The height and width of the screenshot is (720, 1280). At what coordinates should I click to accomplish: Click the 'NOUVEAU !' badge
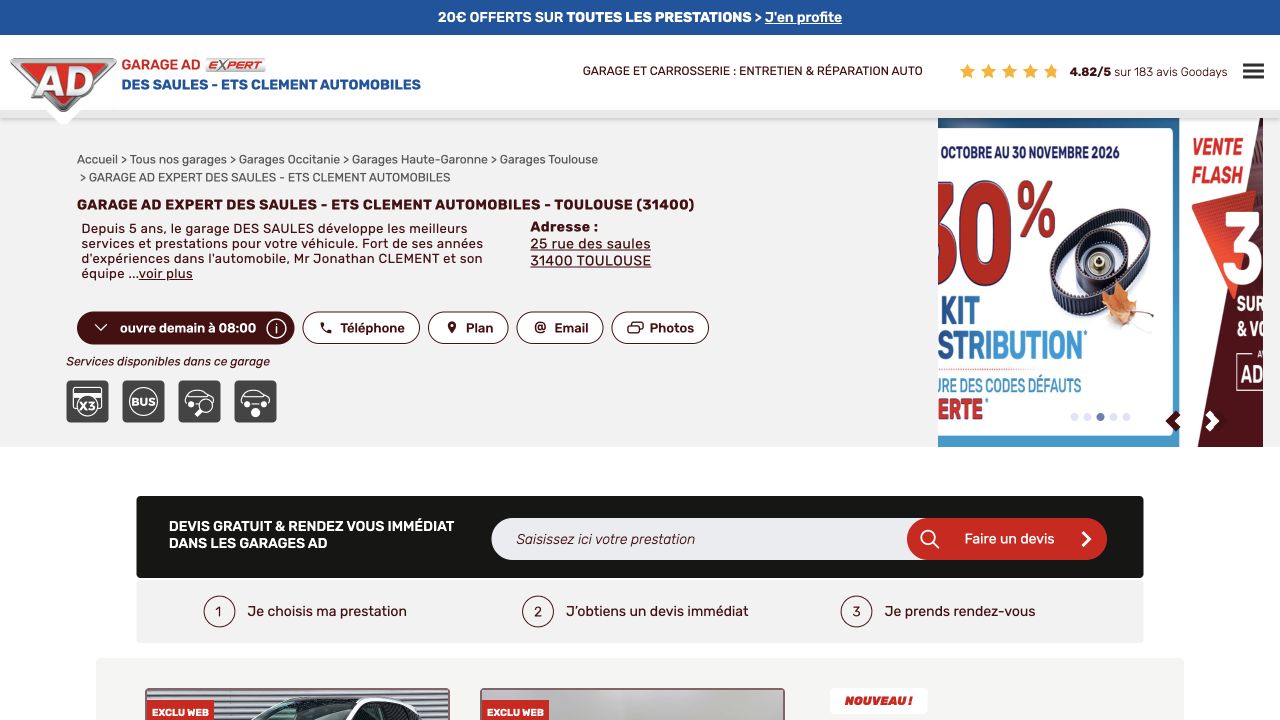tap(878, 701)
